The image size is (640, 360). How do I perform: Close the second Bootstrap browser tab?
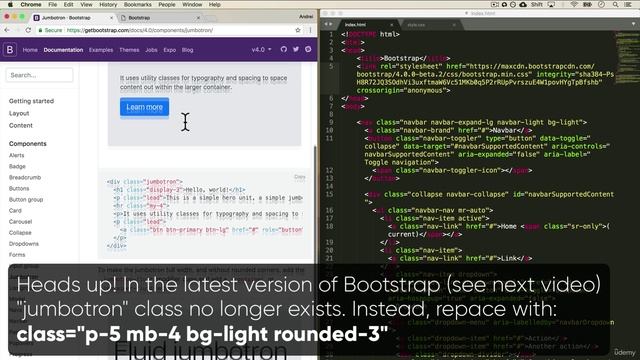coord(198,18)
